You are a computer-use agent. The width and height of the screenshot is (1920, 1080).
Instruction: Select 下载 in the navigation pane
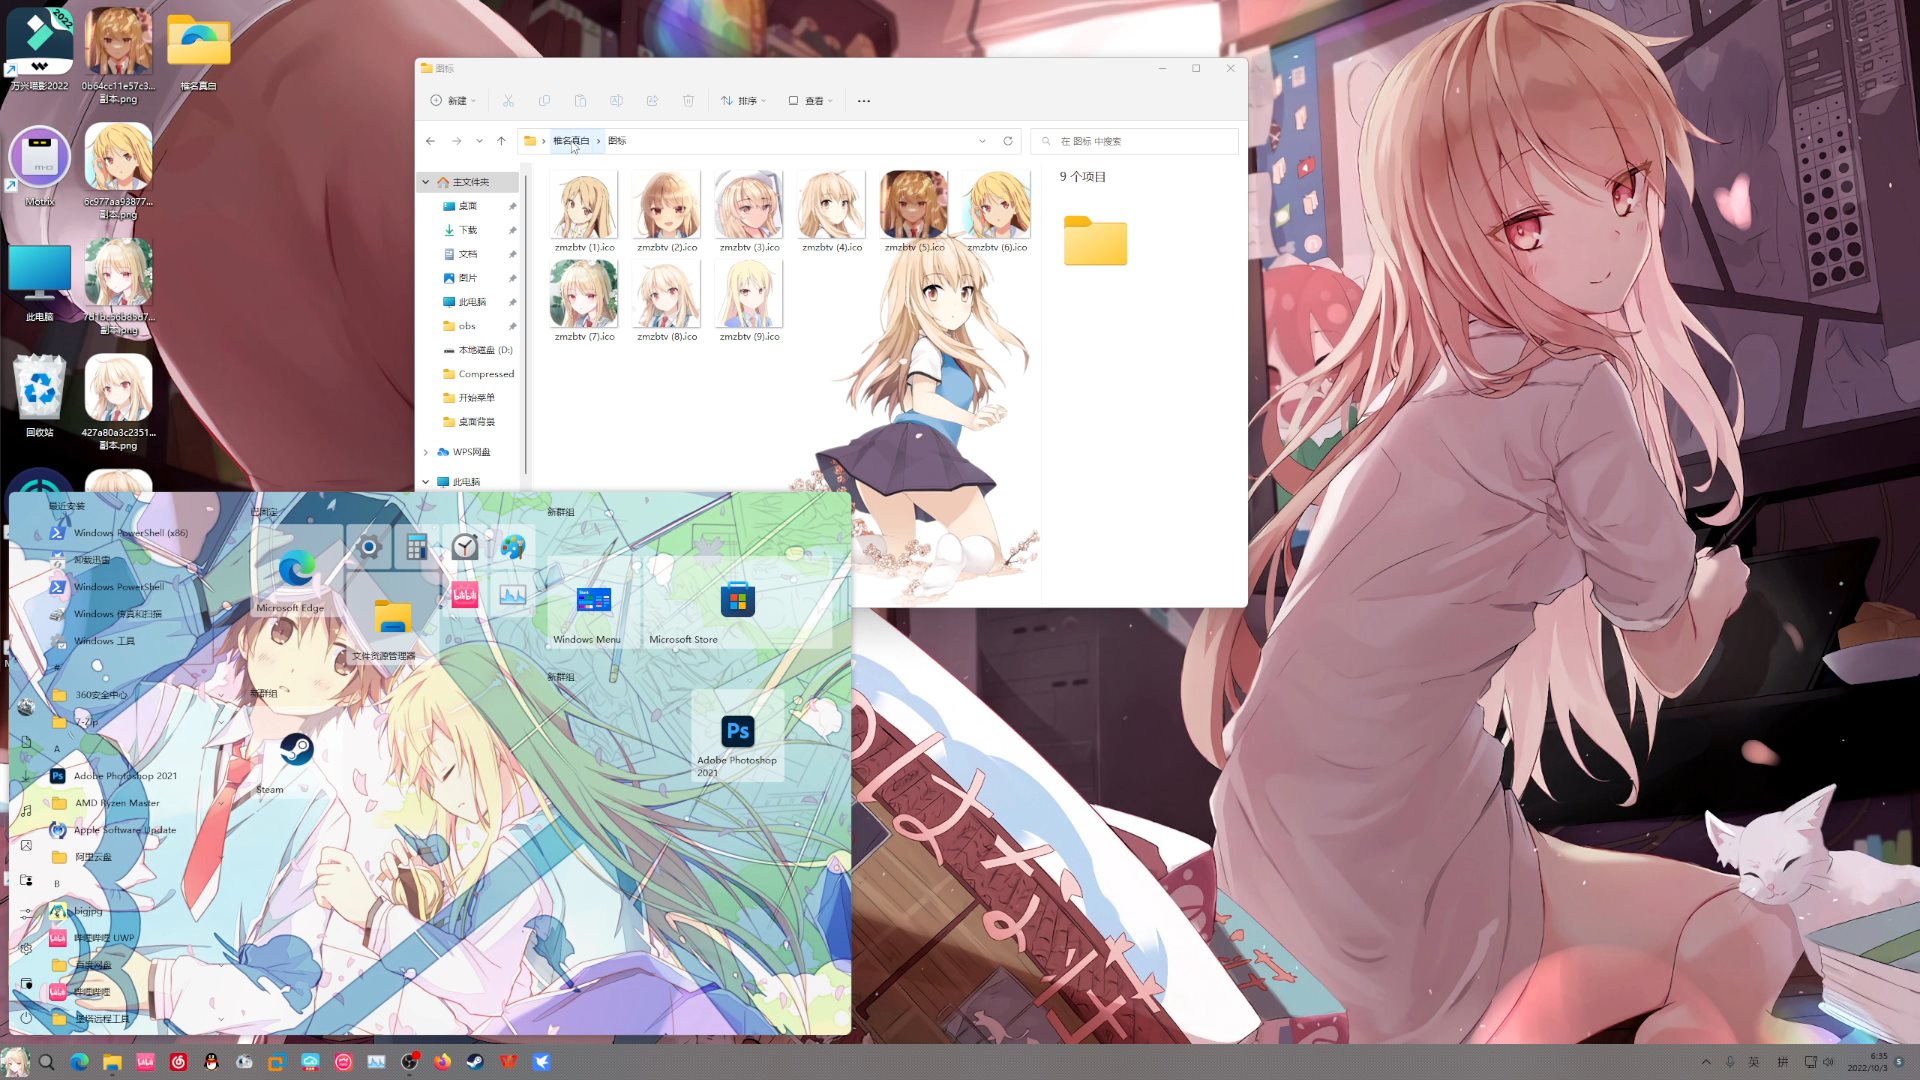pyautogui.click(x=467, y=230)
